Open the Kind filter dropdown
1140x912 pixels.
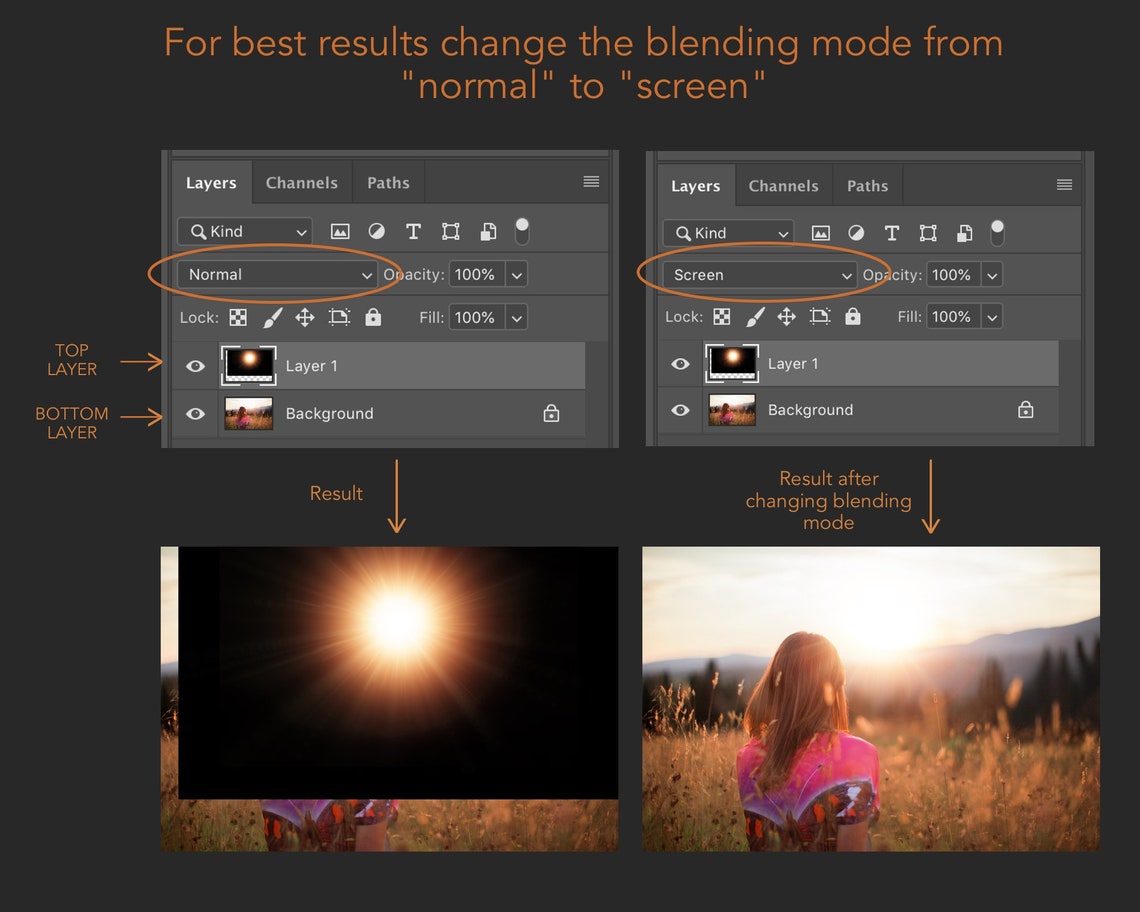pyautogui.click(x=243, y=231)
